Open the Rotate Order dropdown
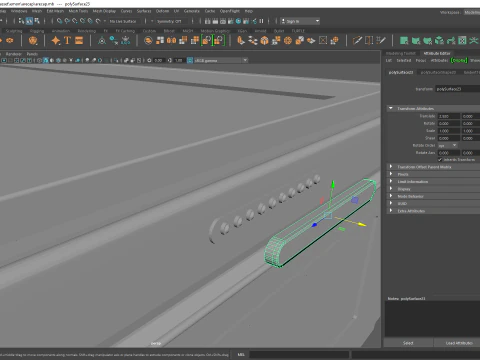This screenshot has height=360, width=480. (x=447, y=145)
